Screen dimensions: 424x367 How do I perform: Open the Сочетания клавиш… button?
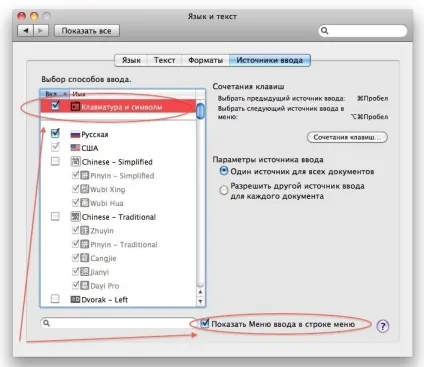coord(347,137)
